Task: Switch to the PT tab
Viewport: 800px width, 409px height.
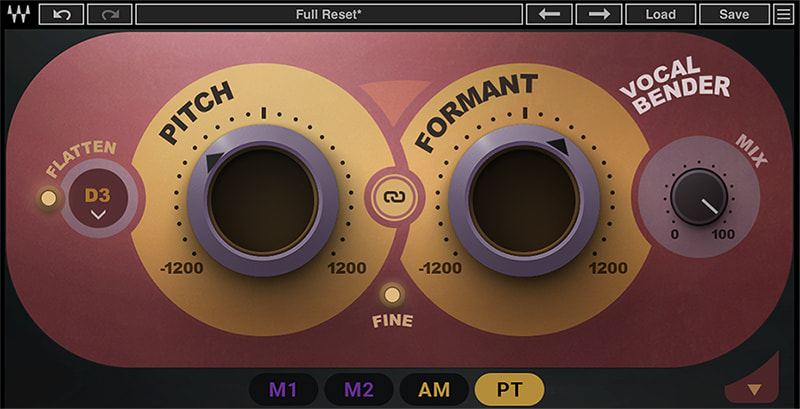Action: [x=509, y=389]
